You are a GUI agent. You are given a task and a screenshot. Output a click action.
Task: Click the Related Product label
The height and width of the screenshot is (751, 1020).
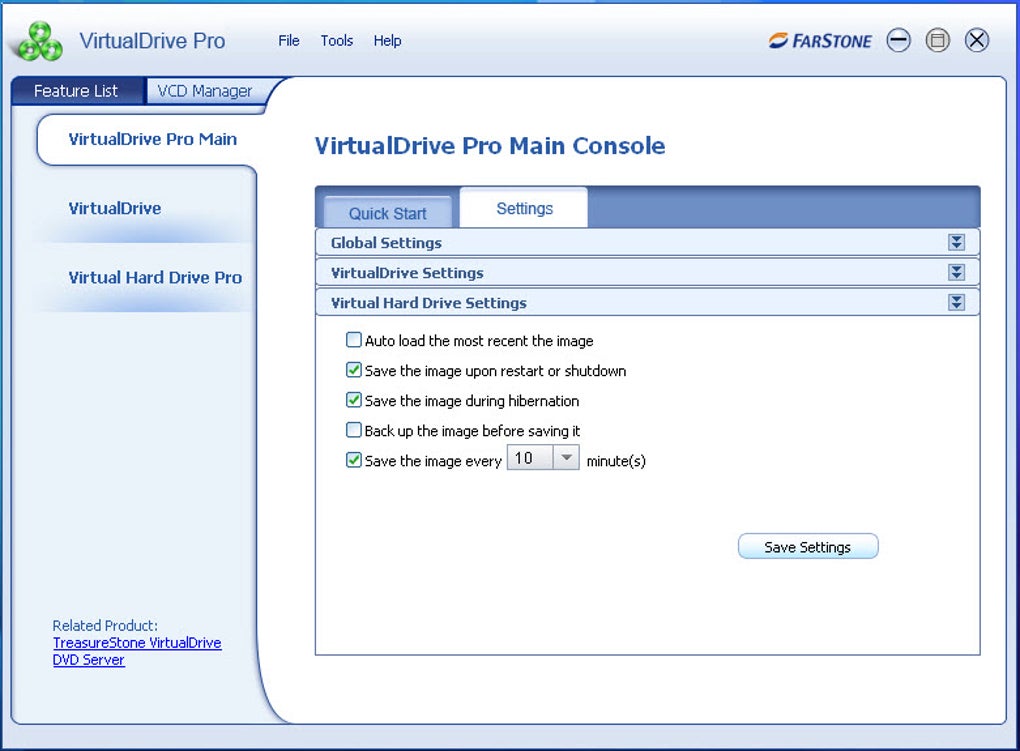[x=105, y=625]
